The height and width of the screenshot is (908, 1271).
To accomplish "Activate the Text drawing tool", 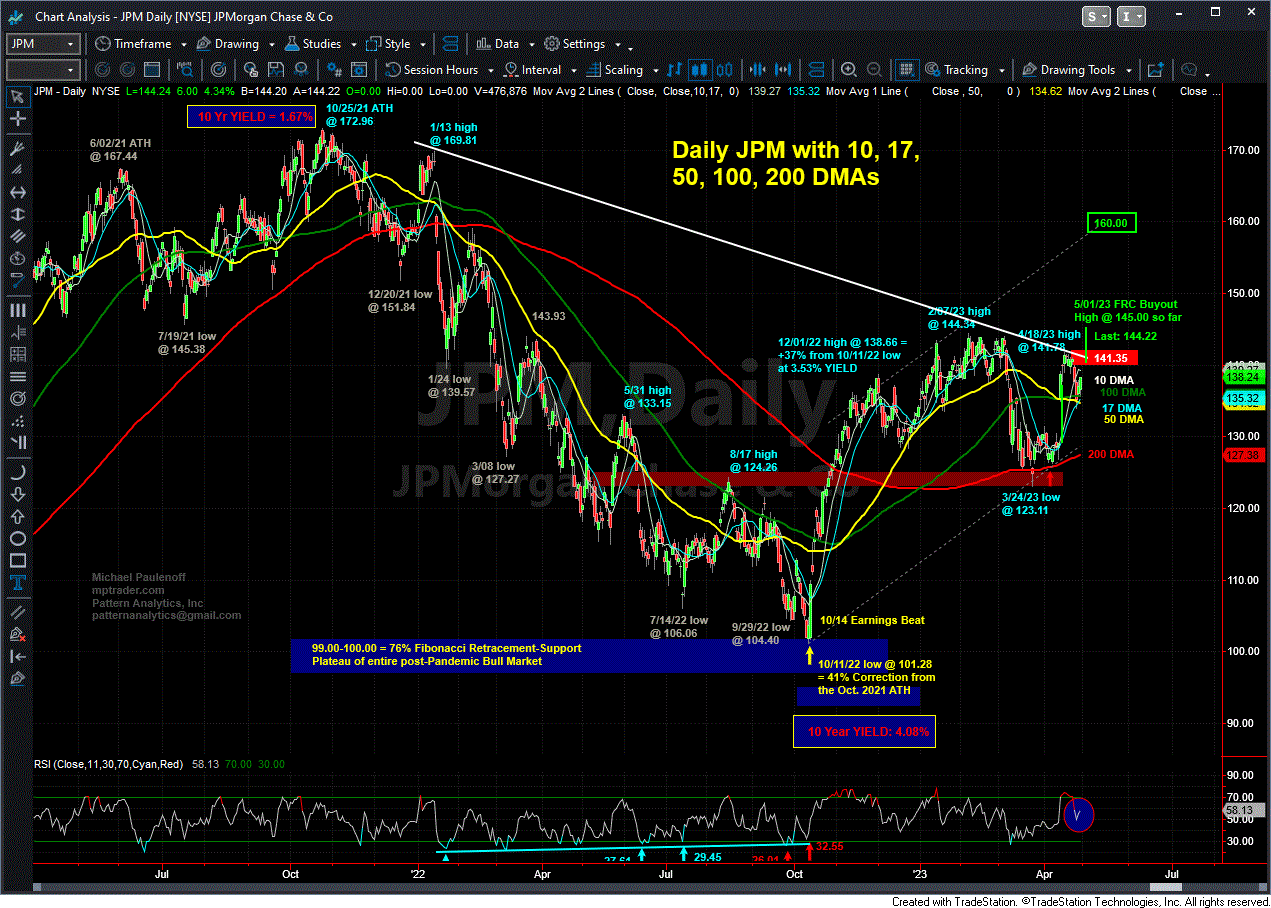I will click(x=16, y=584).
